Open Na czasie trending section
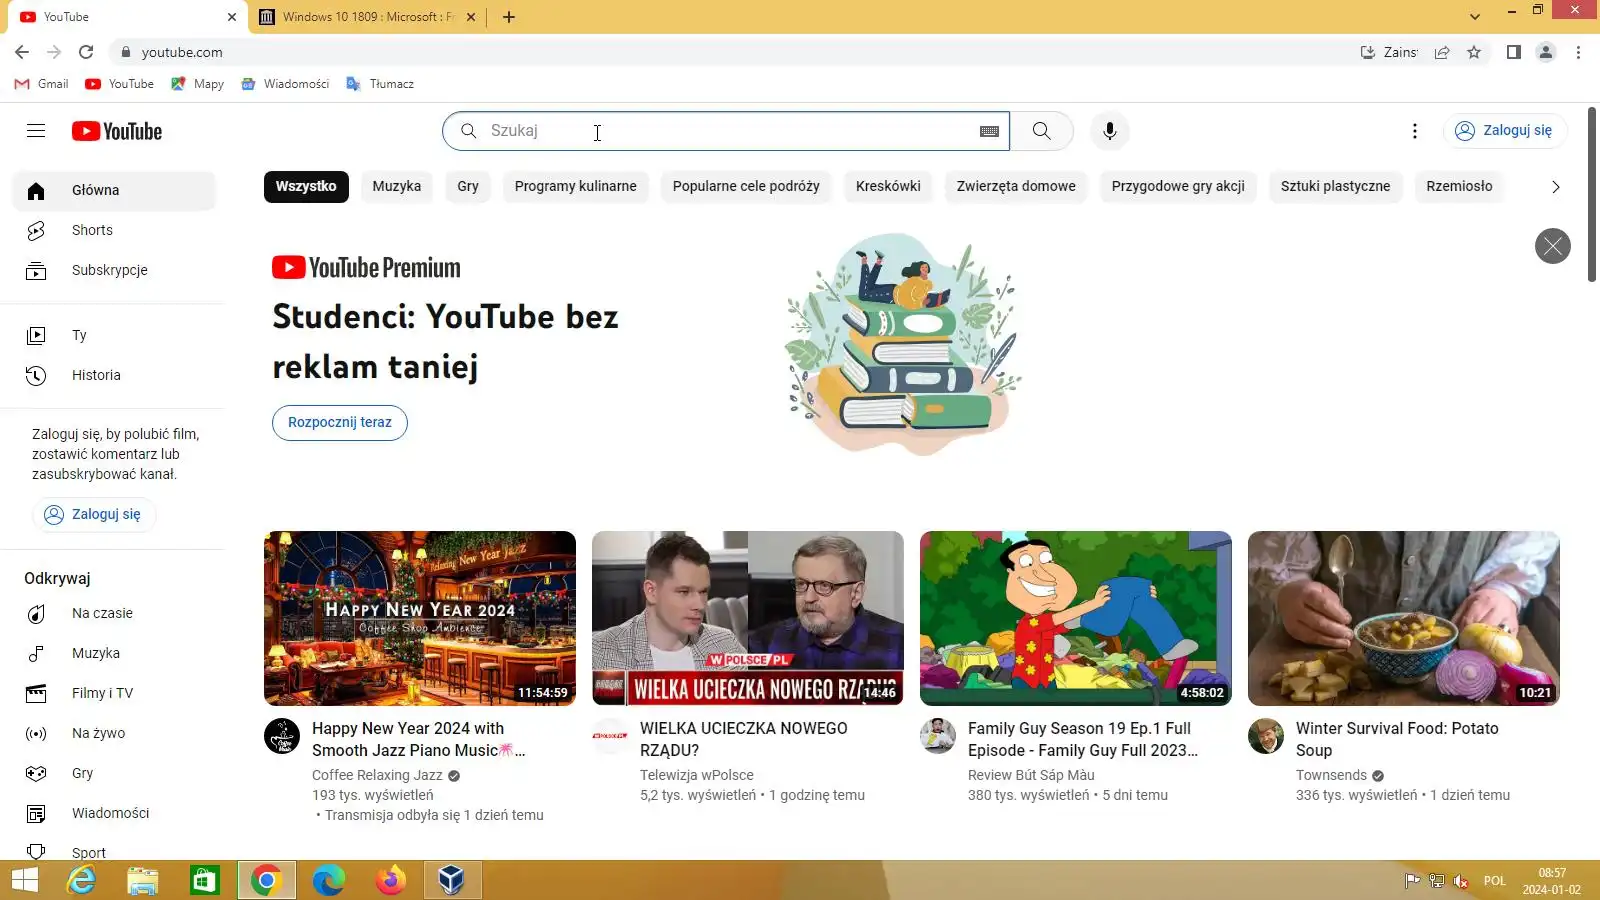This screenshot has width=1600, height=900. [114, 613]
